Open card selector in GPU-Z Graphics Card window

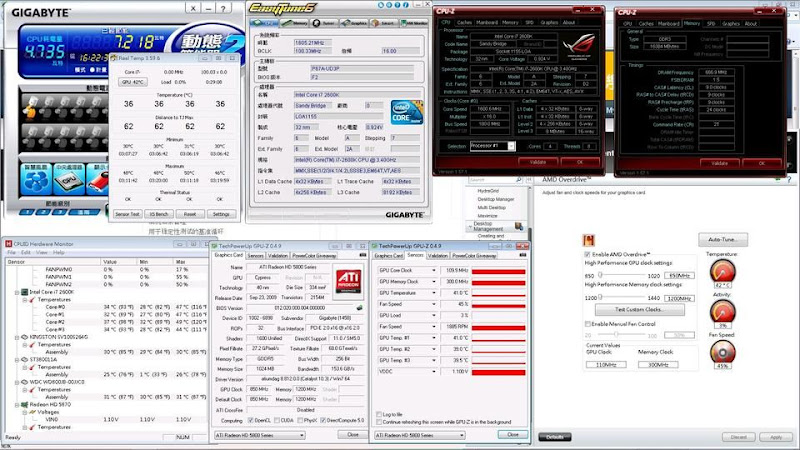coord(260,435)
